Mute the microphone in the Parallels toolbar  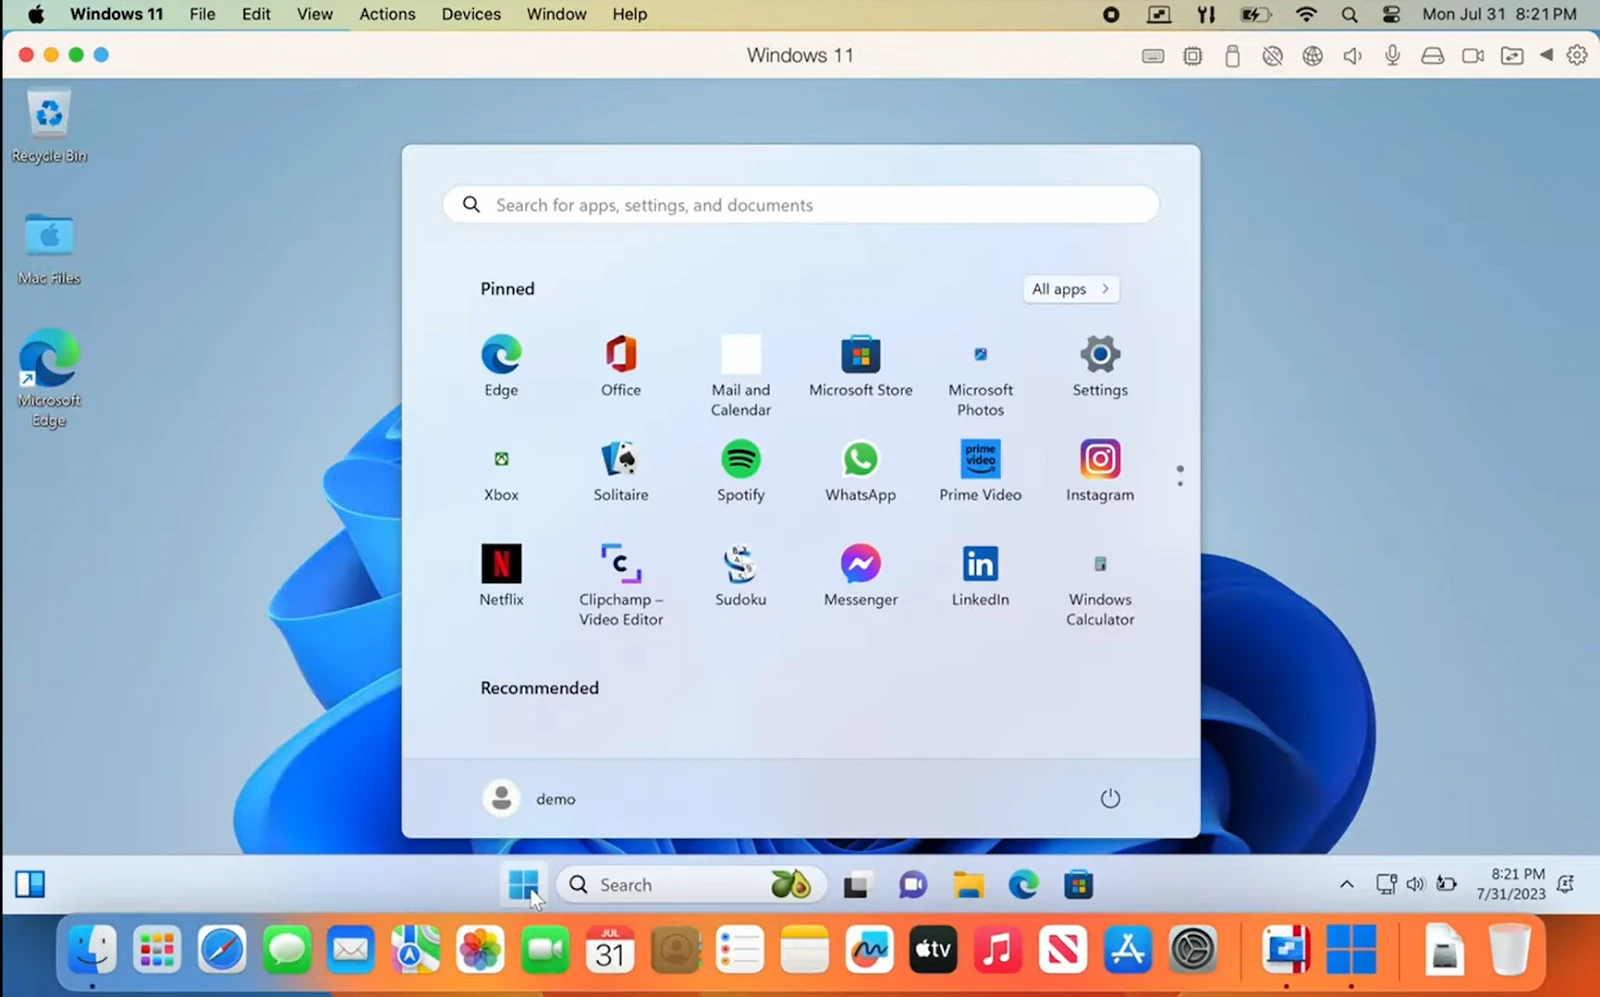pos(1392,55)
